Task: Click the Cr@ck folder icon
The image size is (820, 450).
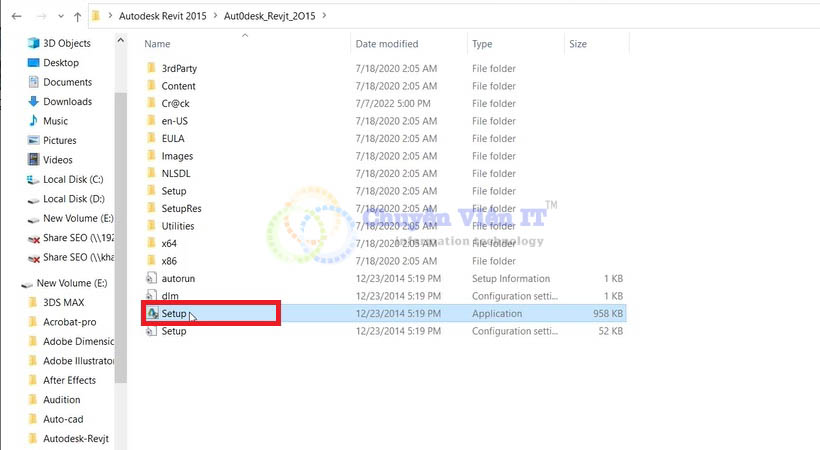Action: [151, 103]
